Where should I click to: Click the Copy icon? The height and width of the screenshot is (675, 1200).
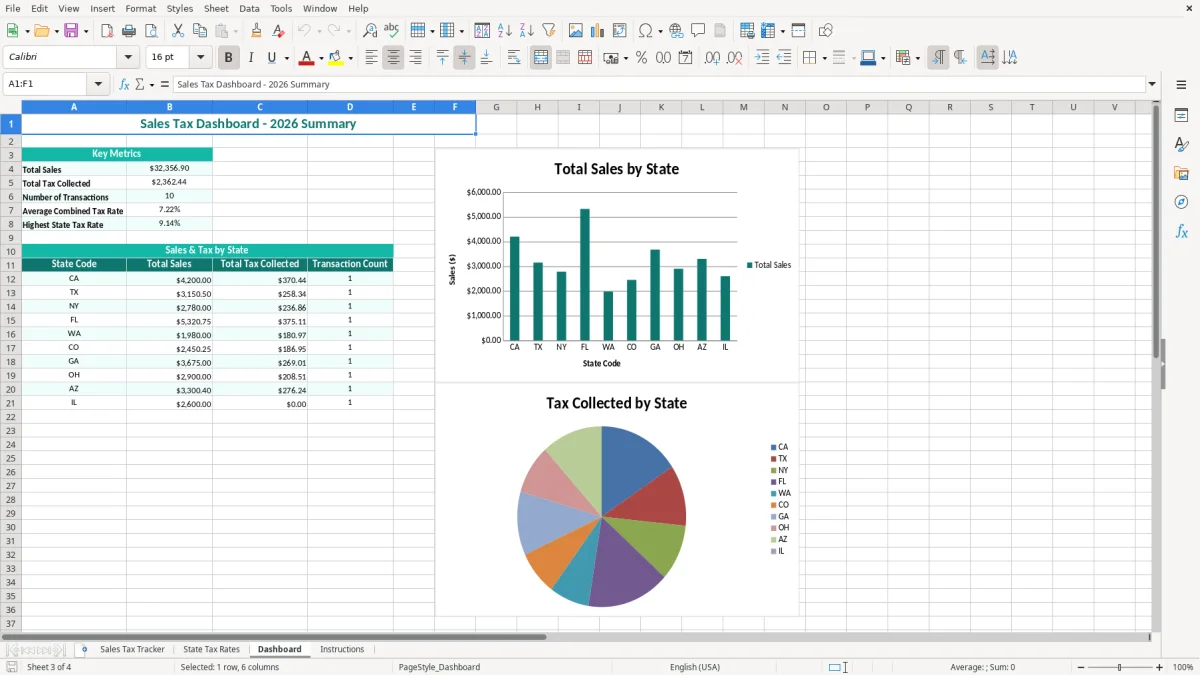point(200,31)
